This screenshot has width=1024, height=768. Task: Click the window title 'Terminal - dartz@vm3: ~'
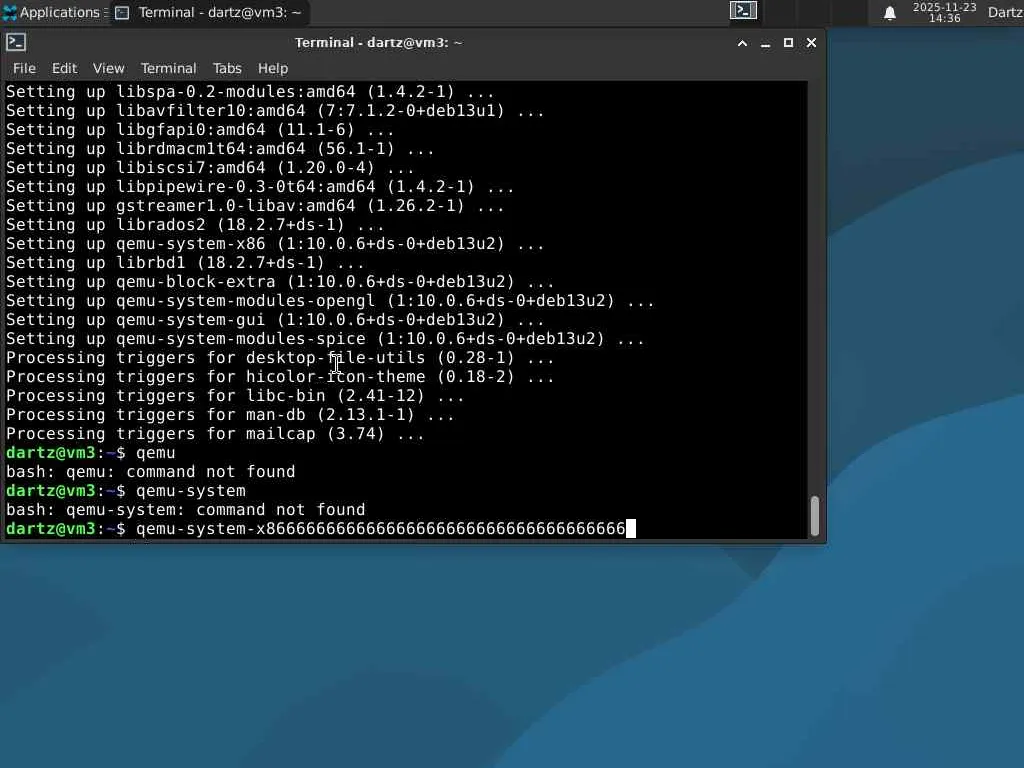click(x=378, y=43)
